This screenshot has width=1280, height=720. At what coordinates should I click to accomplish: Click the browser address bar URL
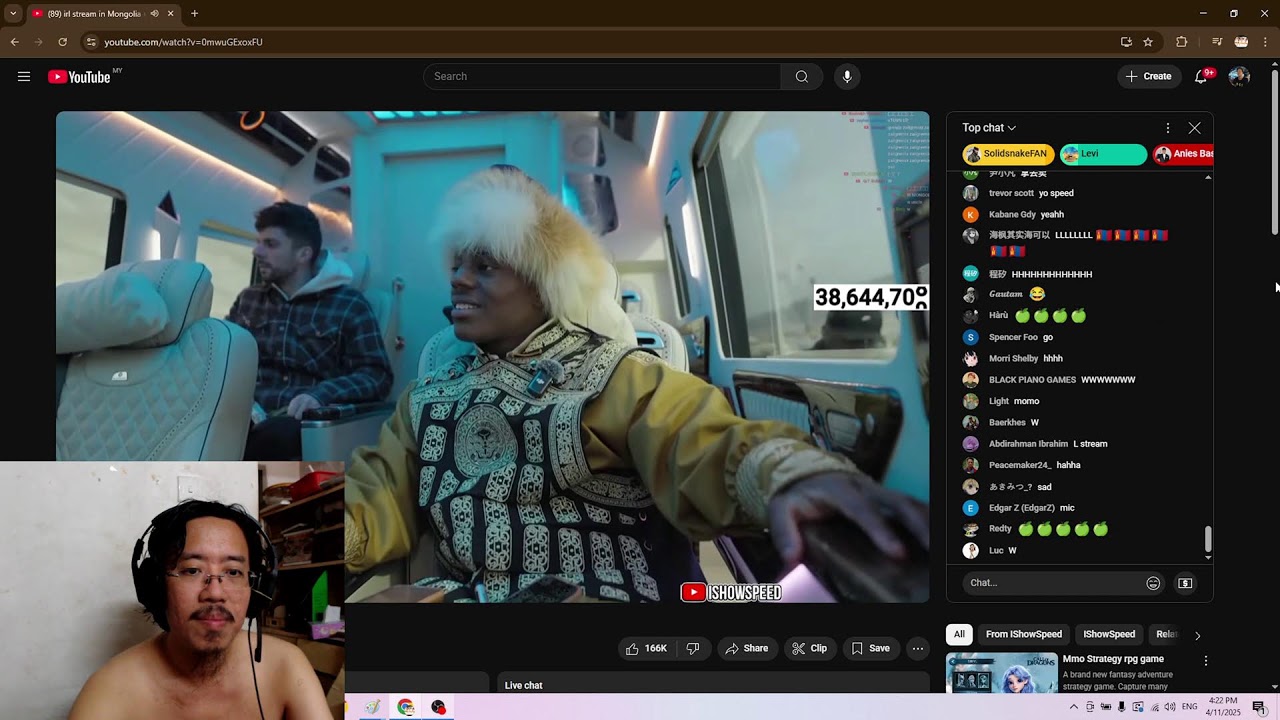[x=184, y=42]
